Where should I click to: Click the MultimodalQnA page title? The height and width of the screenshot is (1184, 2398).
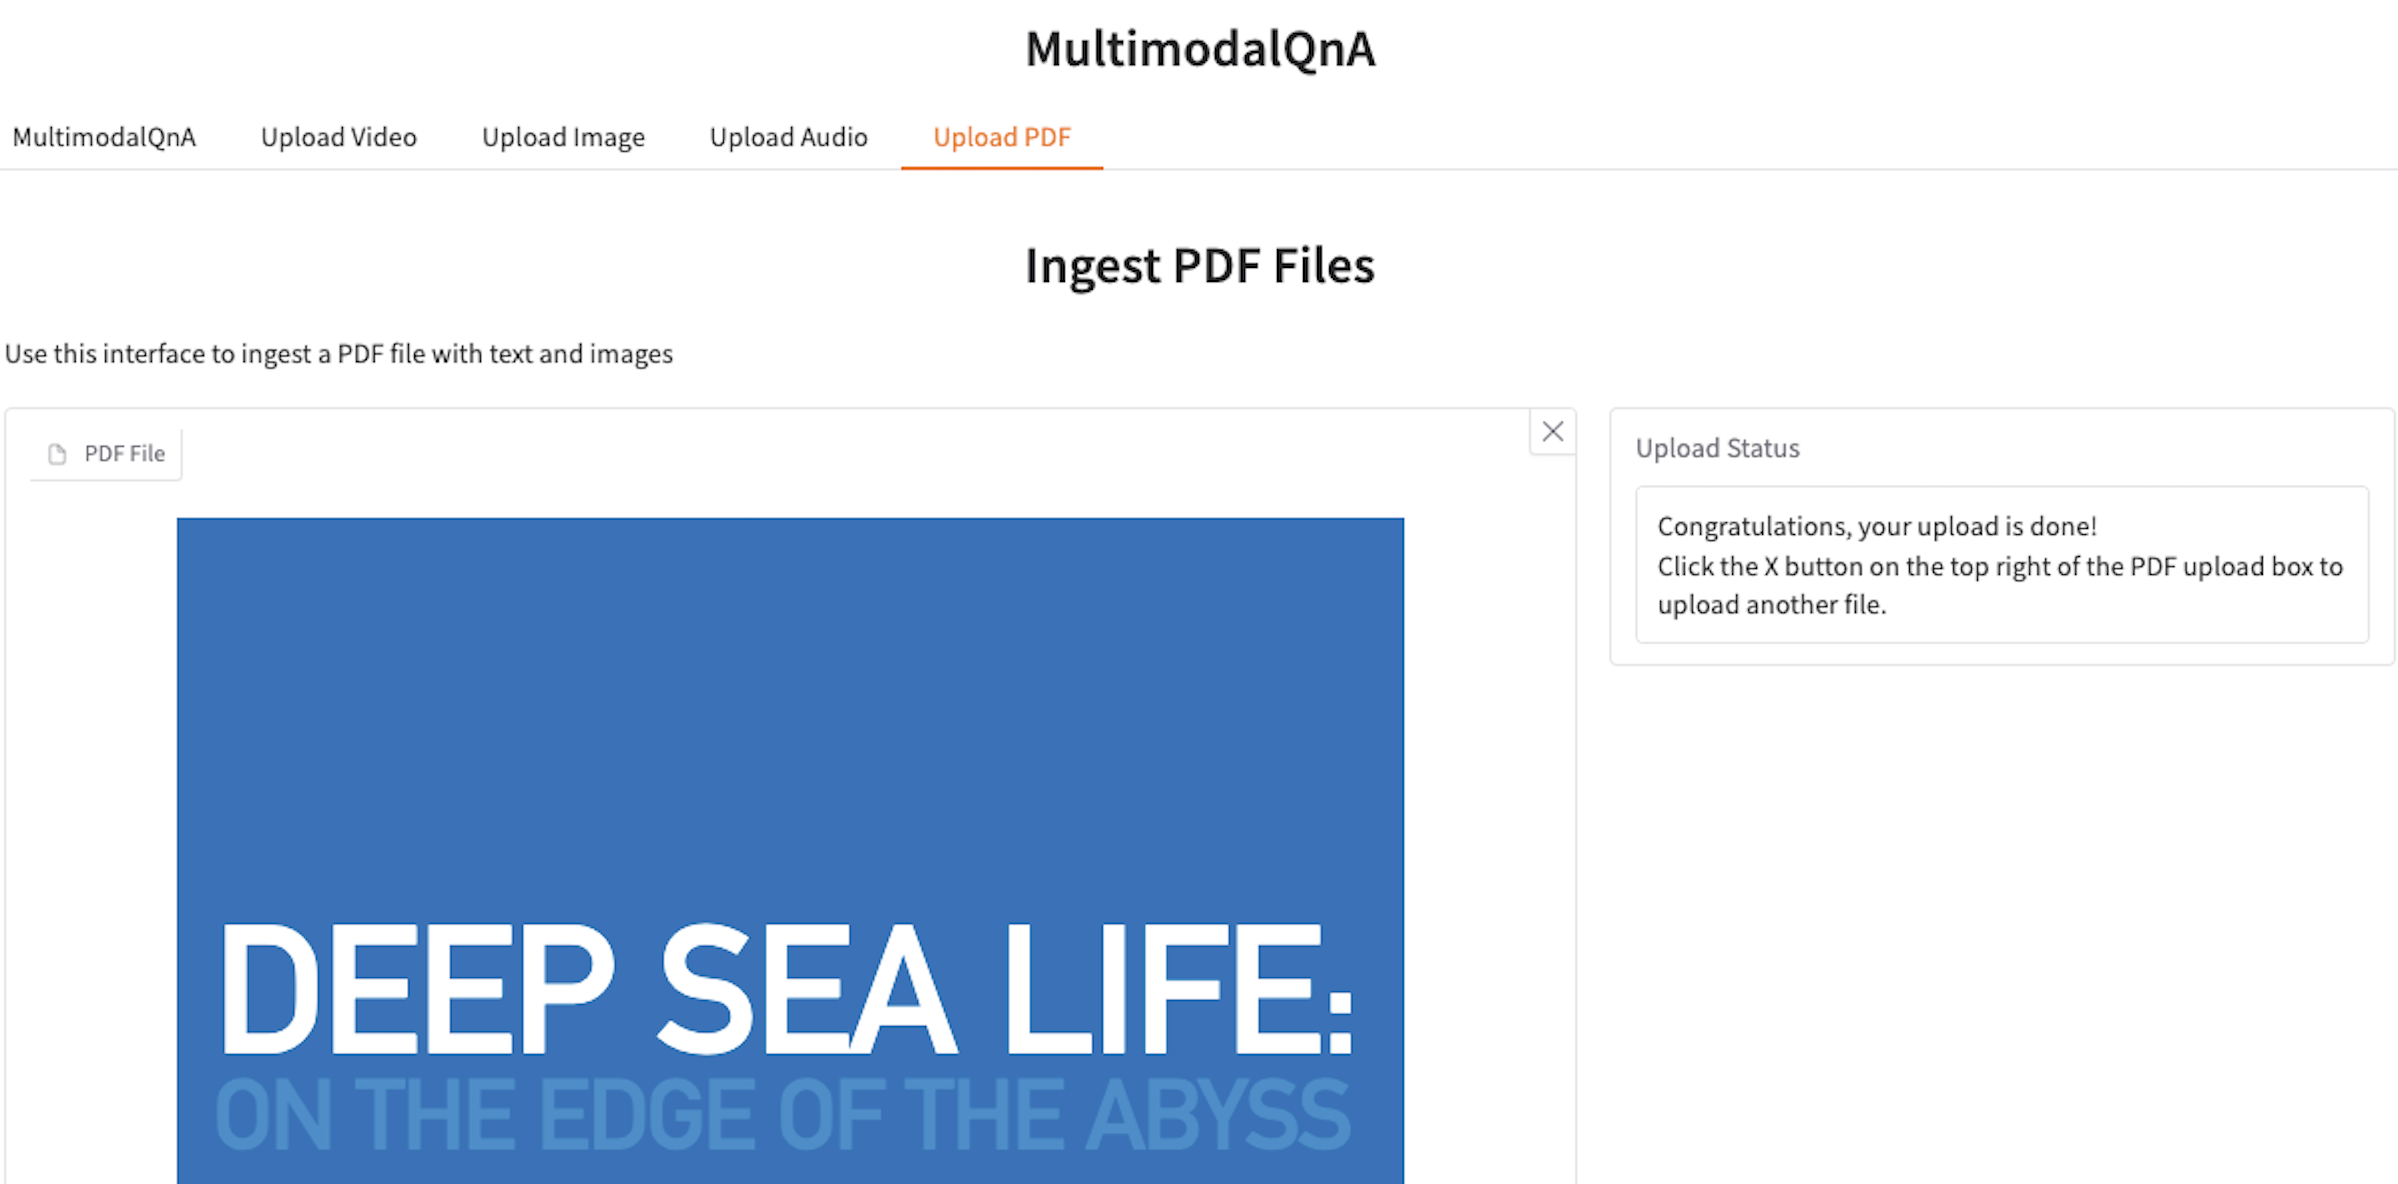tap(1199, 49)
